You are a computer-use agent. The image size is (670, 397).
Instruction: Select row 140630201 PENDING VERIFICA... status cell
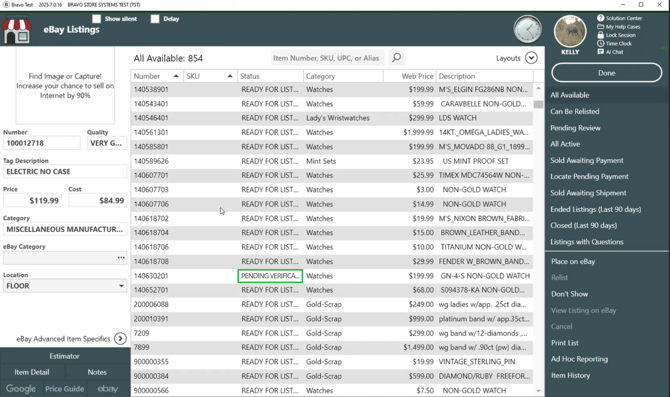pos(270,276)
